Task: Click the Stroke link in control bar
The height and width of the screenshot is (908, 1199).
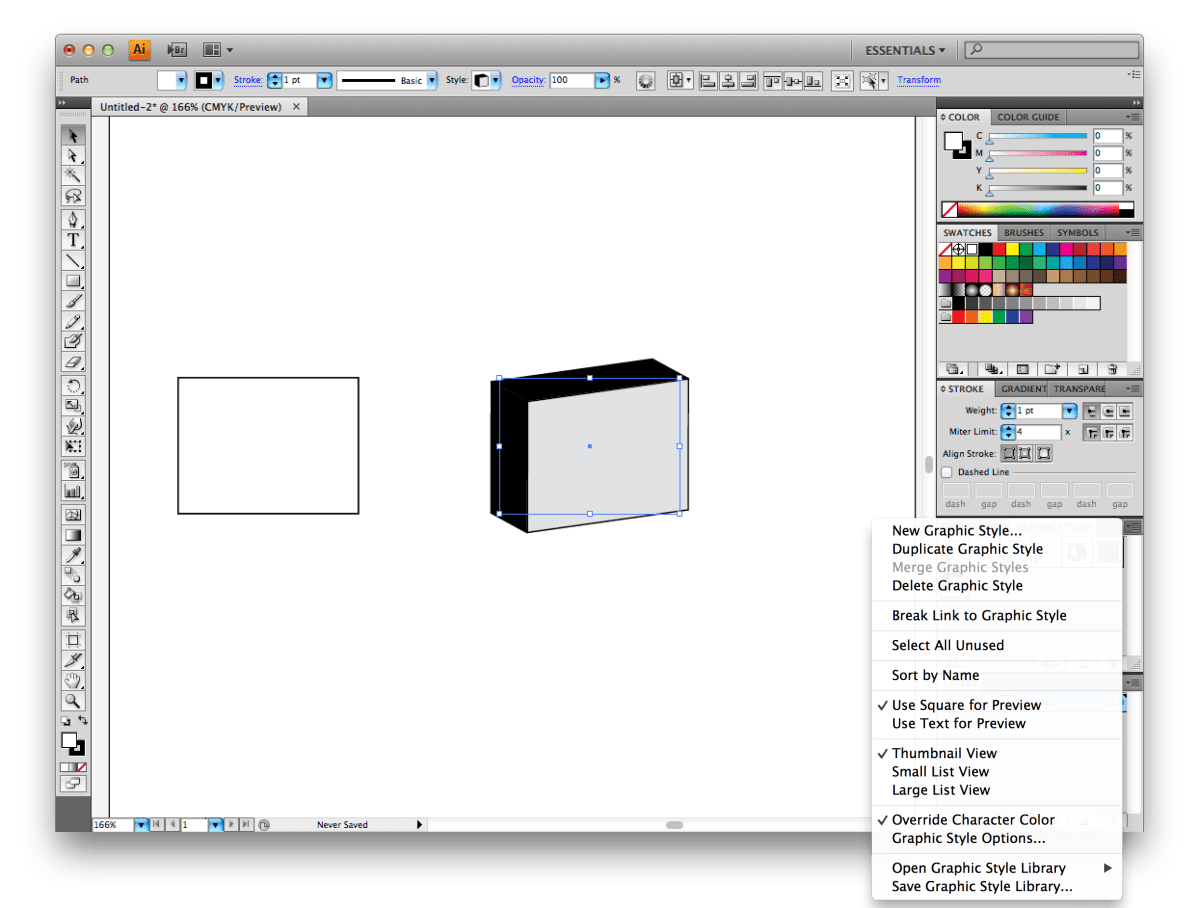Action: [x=247, y=80]
